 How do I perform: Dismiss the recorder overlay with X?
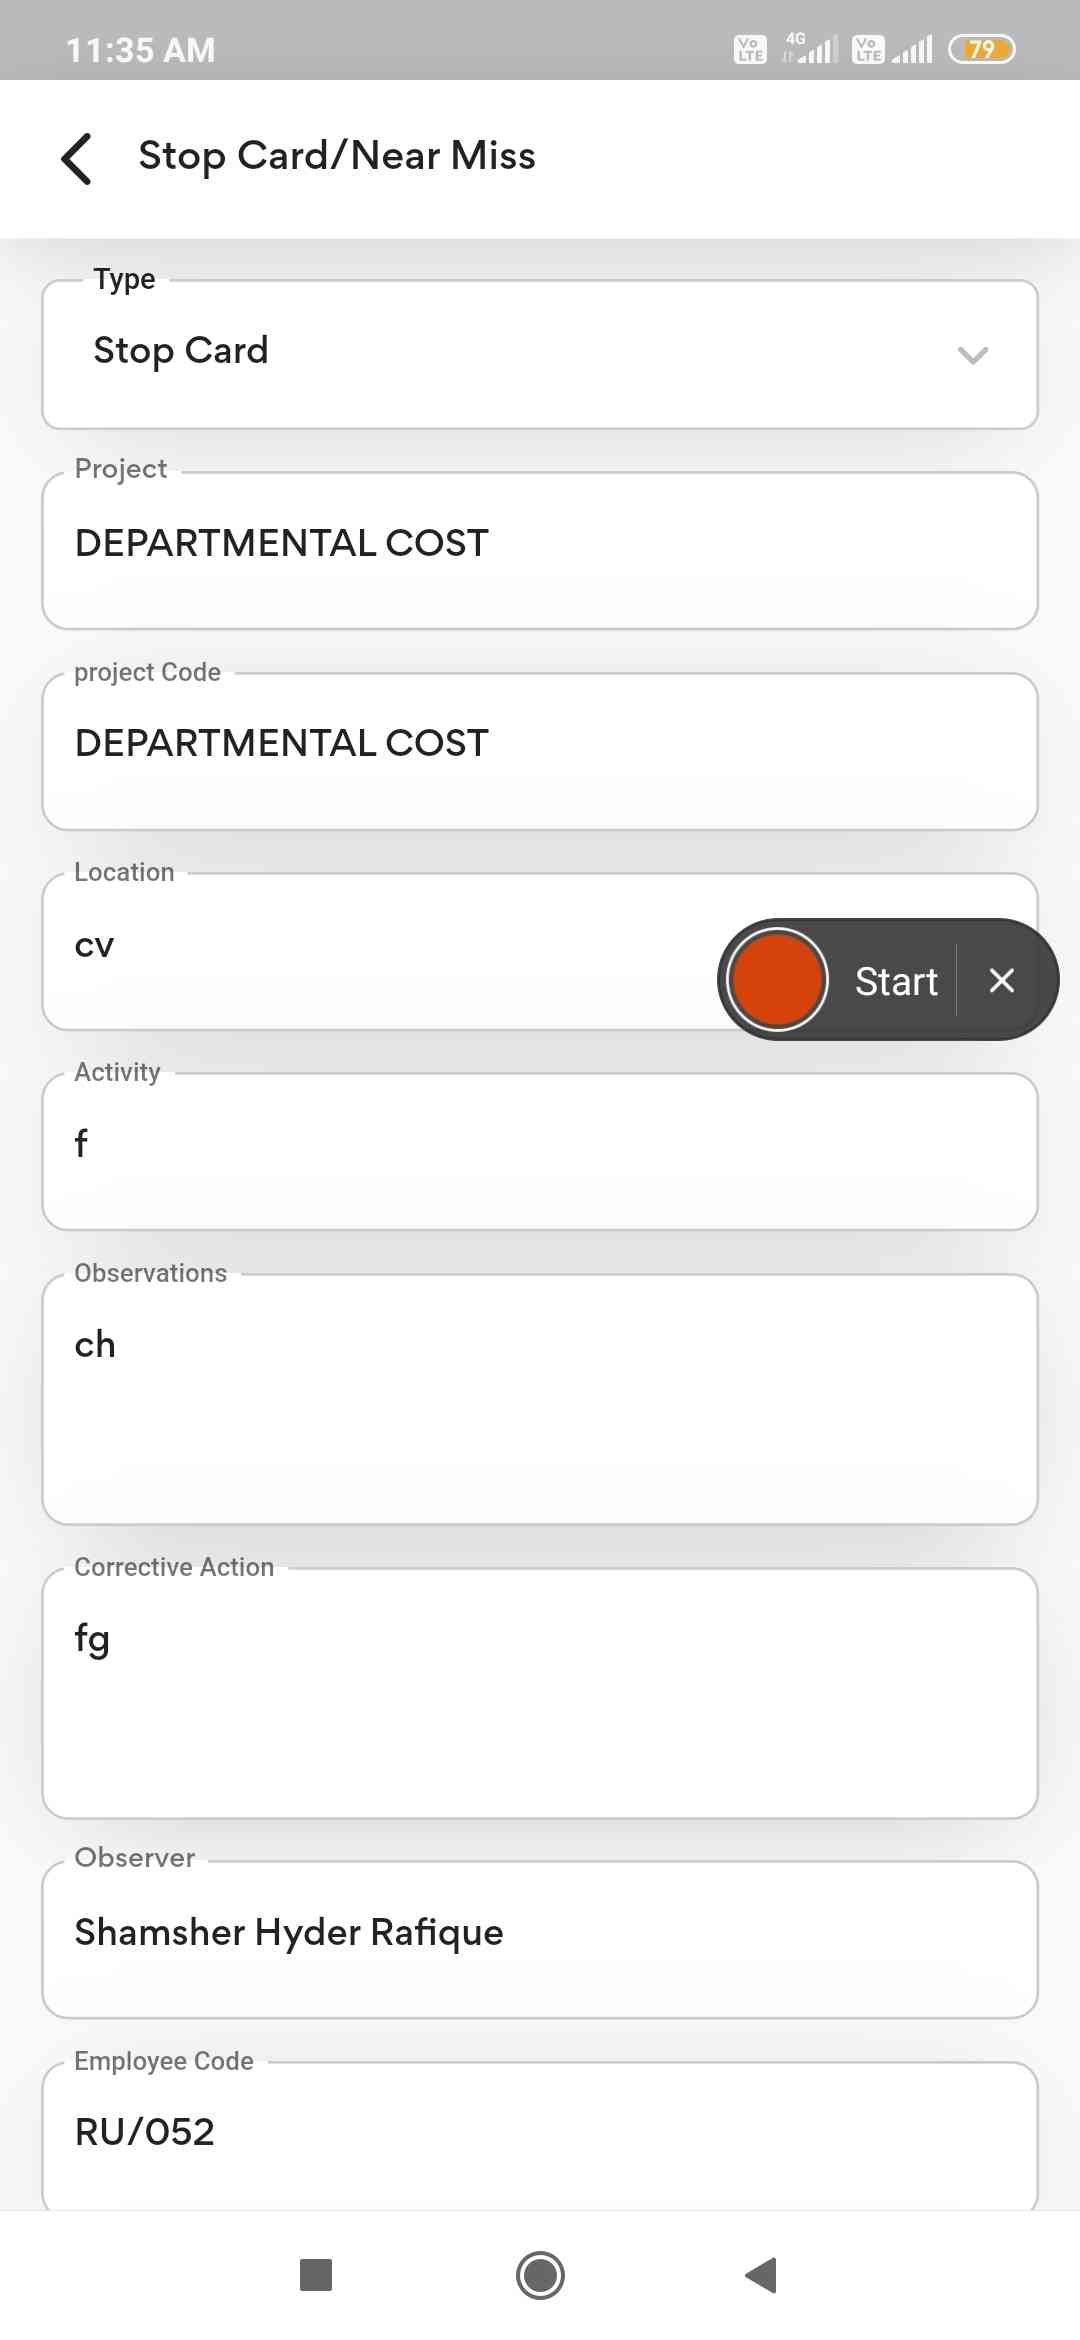coord(1001,980)
